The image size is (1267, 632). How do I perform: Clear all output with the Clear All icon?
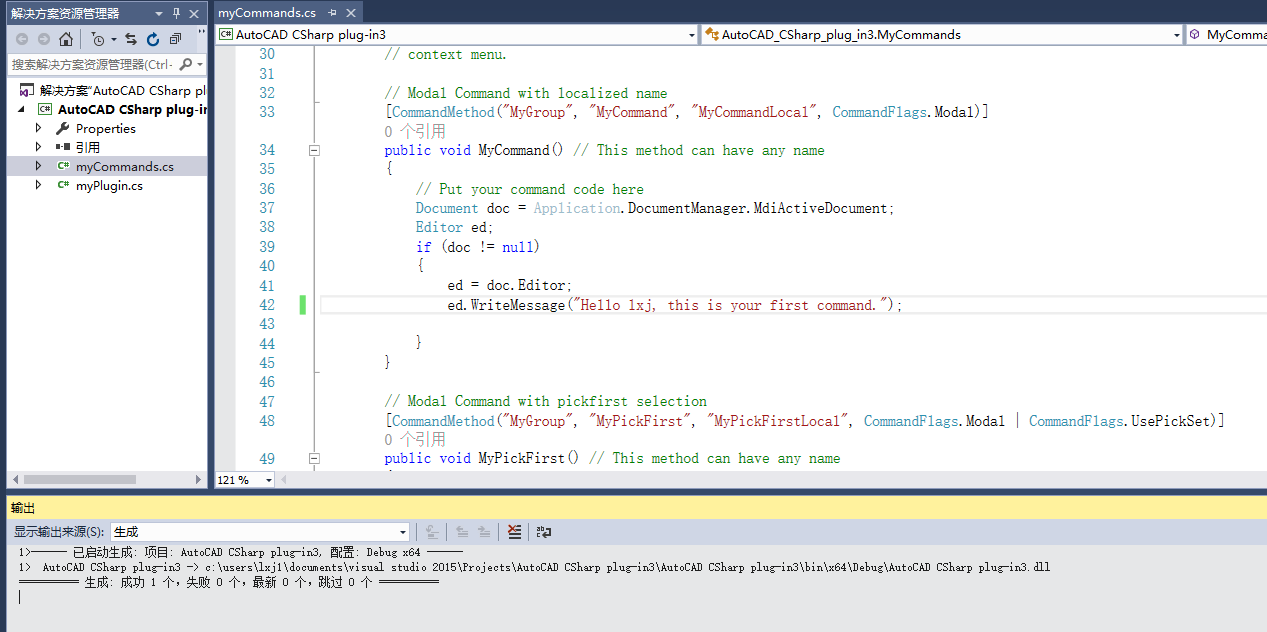[x=514, y=532]
